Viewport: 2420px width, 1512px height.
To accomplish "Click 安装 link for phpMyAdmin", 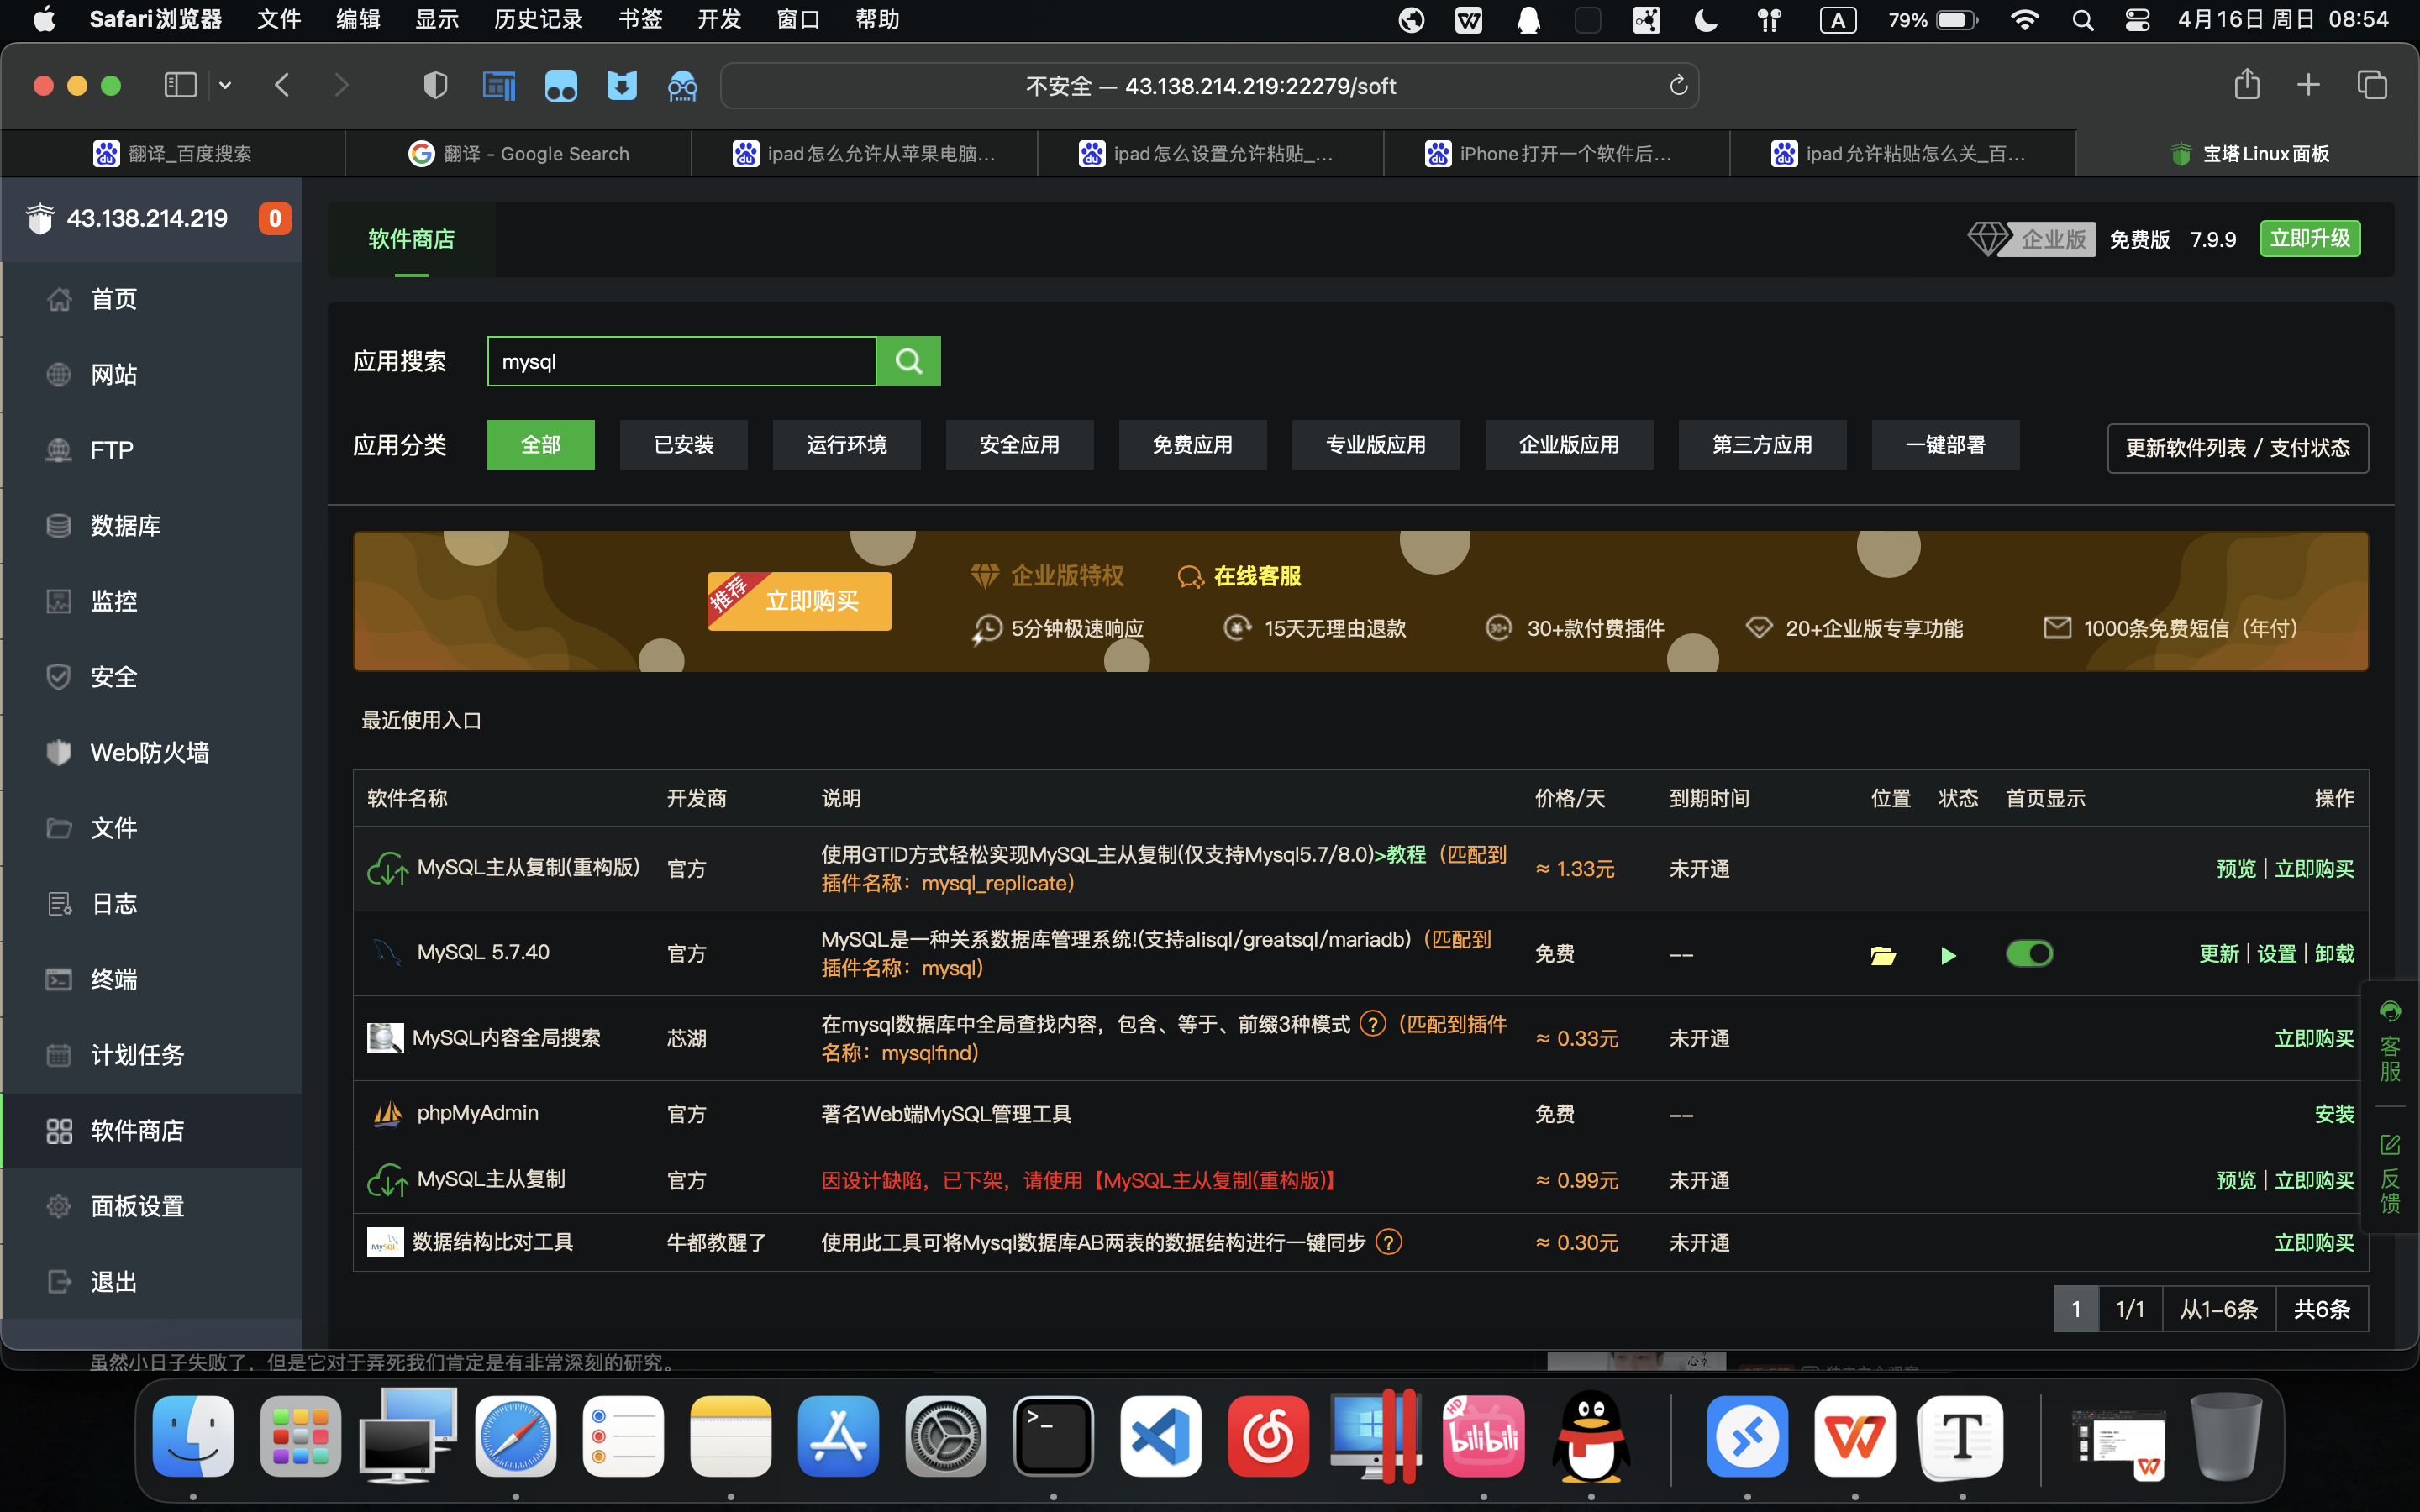I will tap(2335, 1113).
